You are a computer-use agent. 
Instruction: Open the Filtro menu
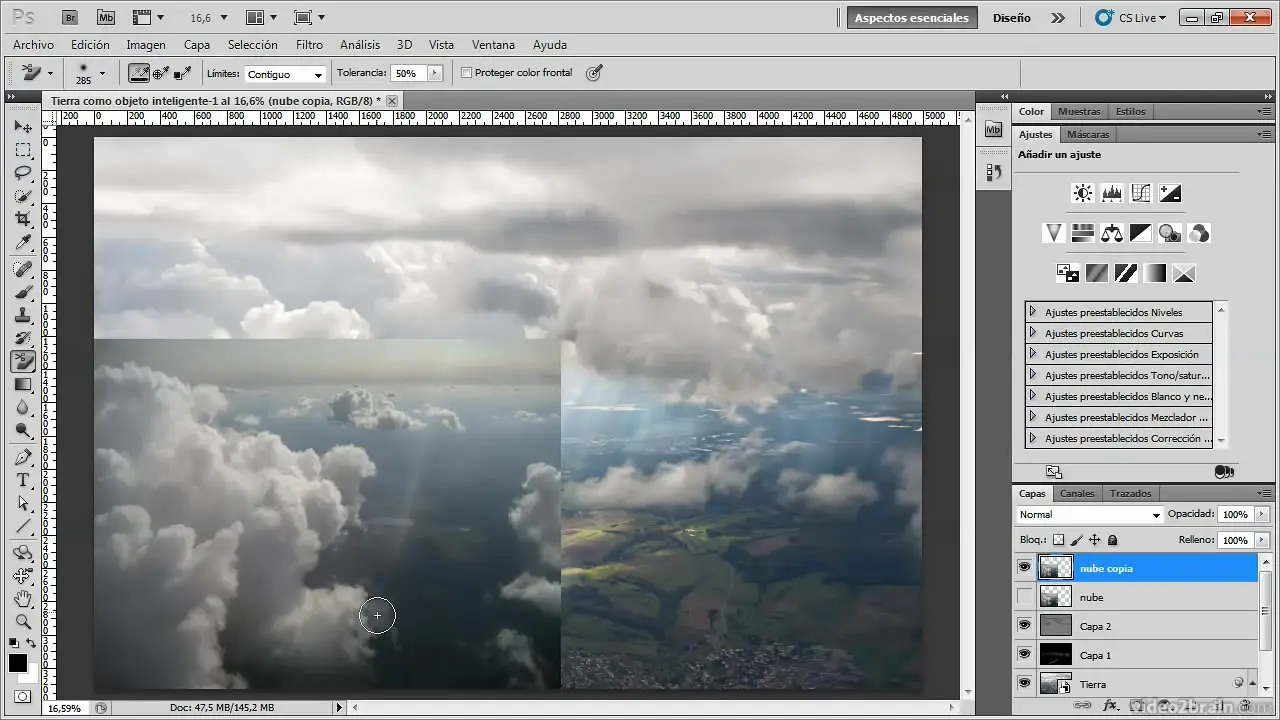click(x=309, y=45)
